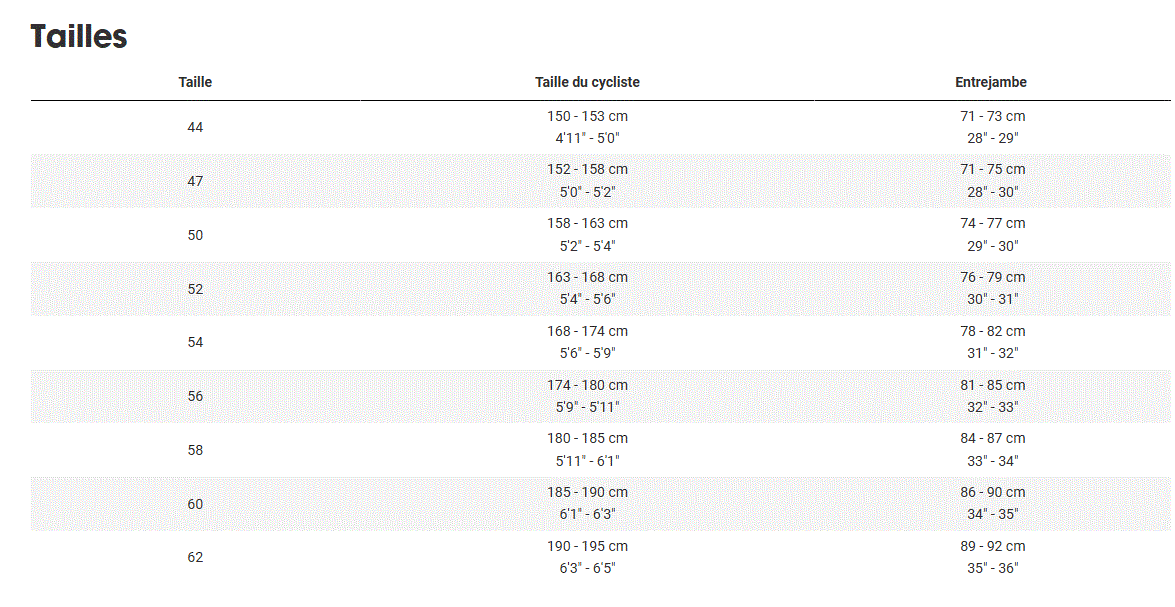Click the 89 - 92 cm inseam value
1175x607 pixels.
[x=992, y=546]
